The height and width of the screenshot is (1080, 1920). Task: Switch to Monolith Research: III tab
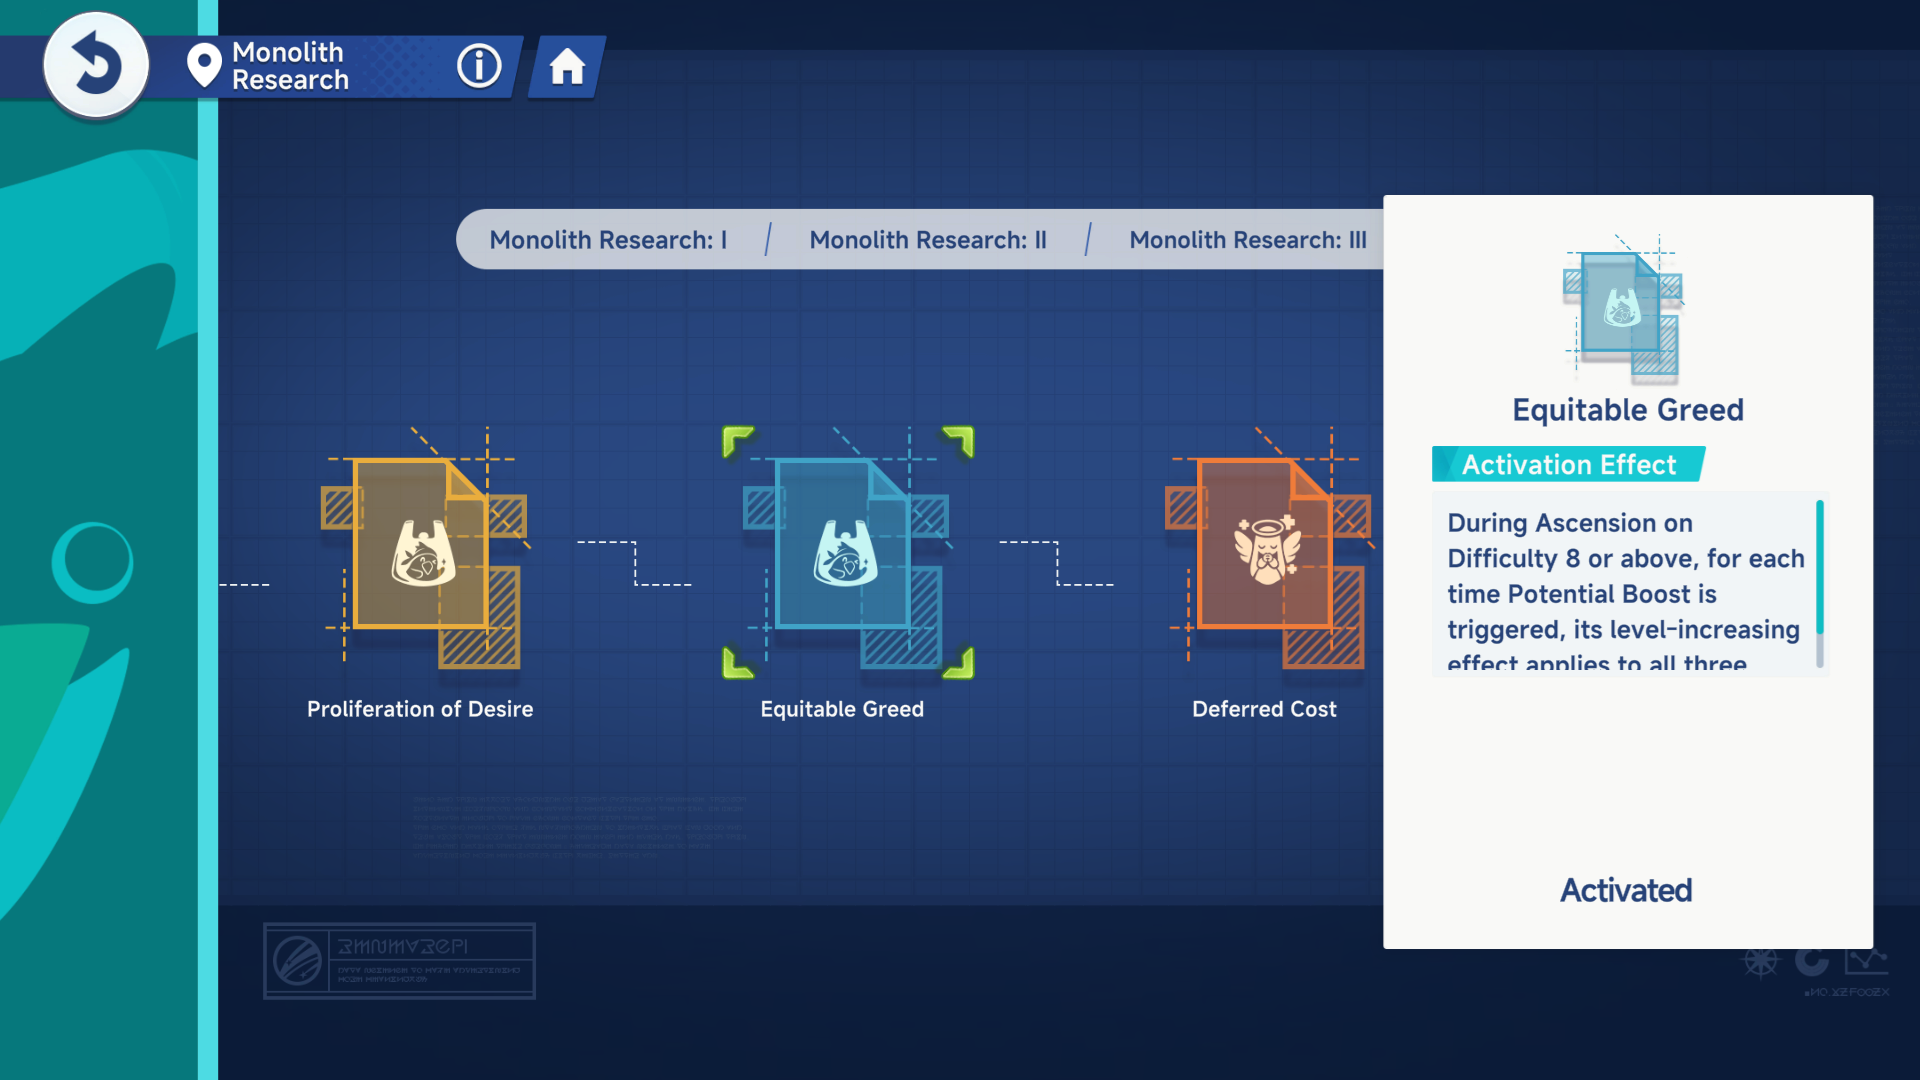click(1247, 240)
